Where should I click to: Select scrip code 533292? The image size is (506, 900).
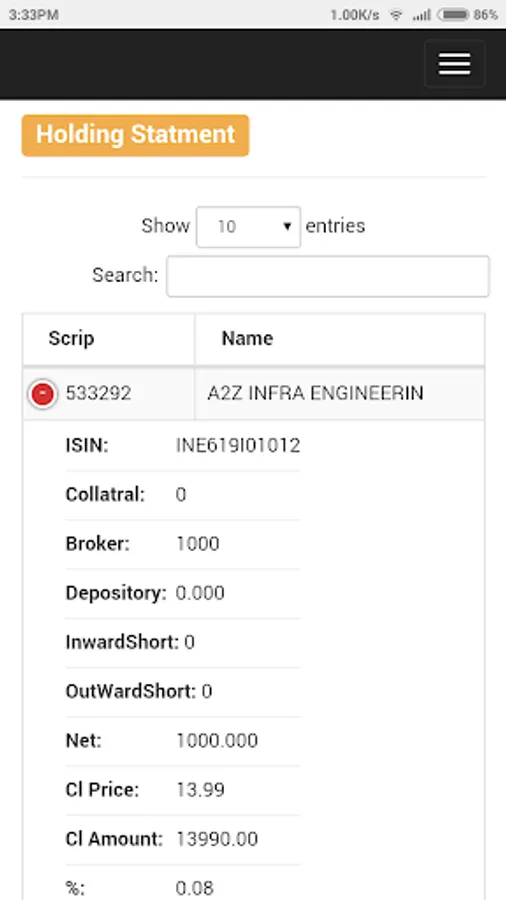98,394
